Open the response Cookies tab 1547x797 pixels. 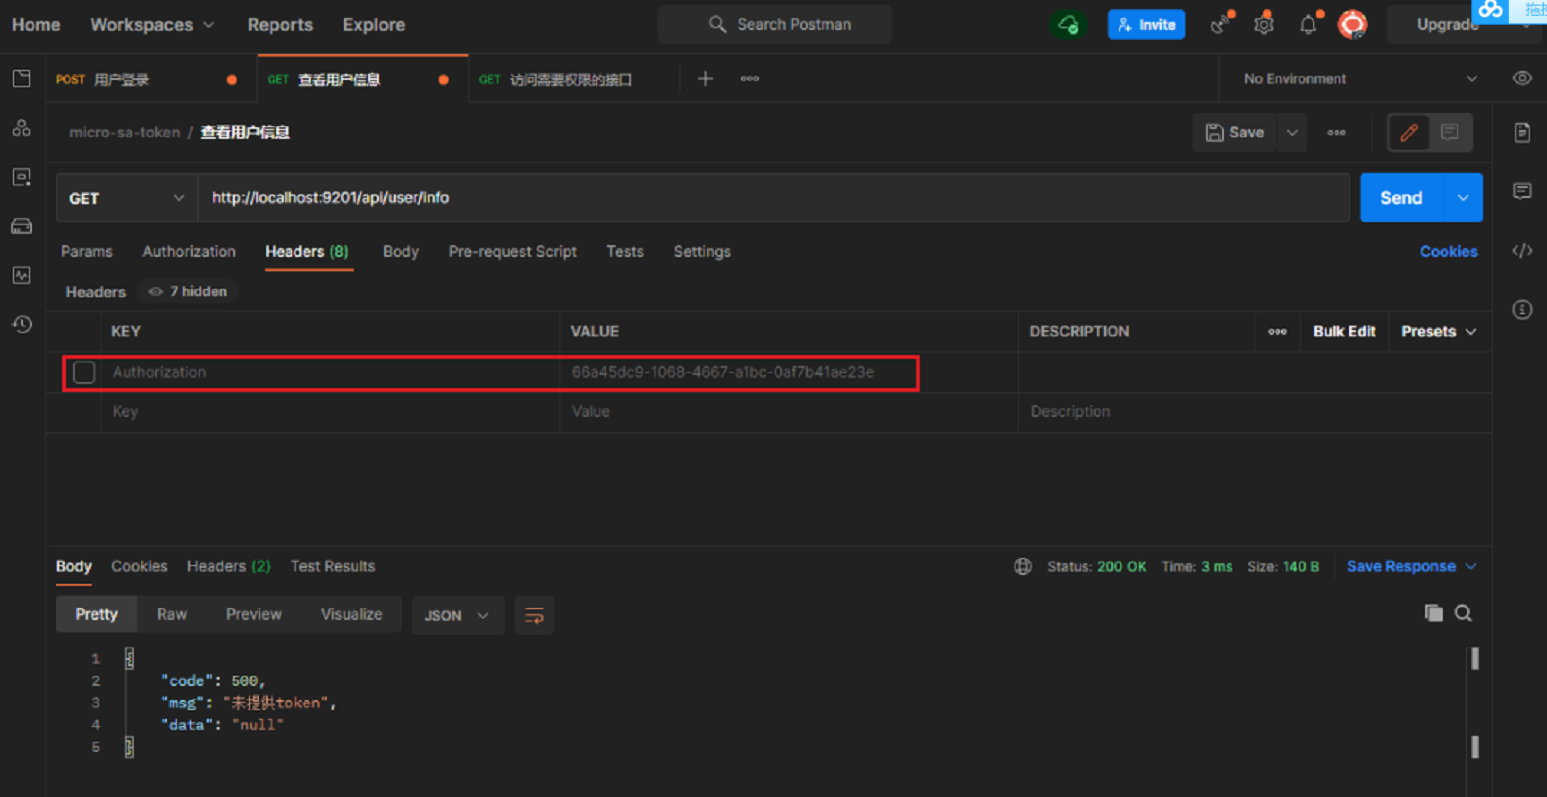coord(139,566)
